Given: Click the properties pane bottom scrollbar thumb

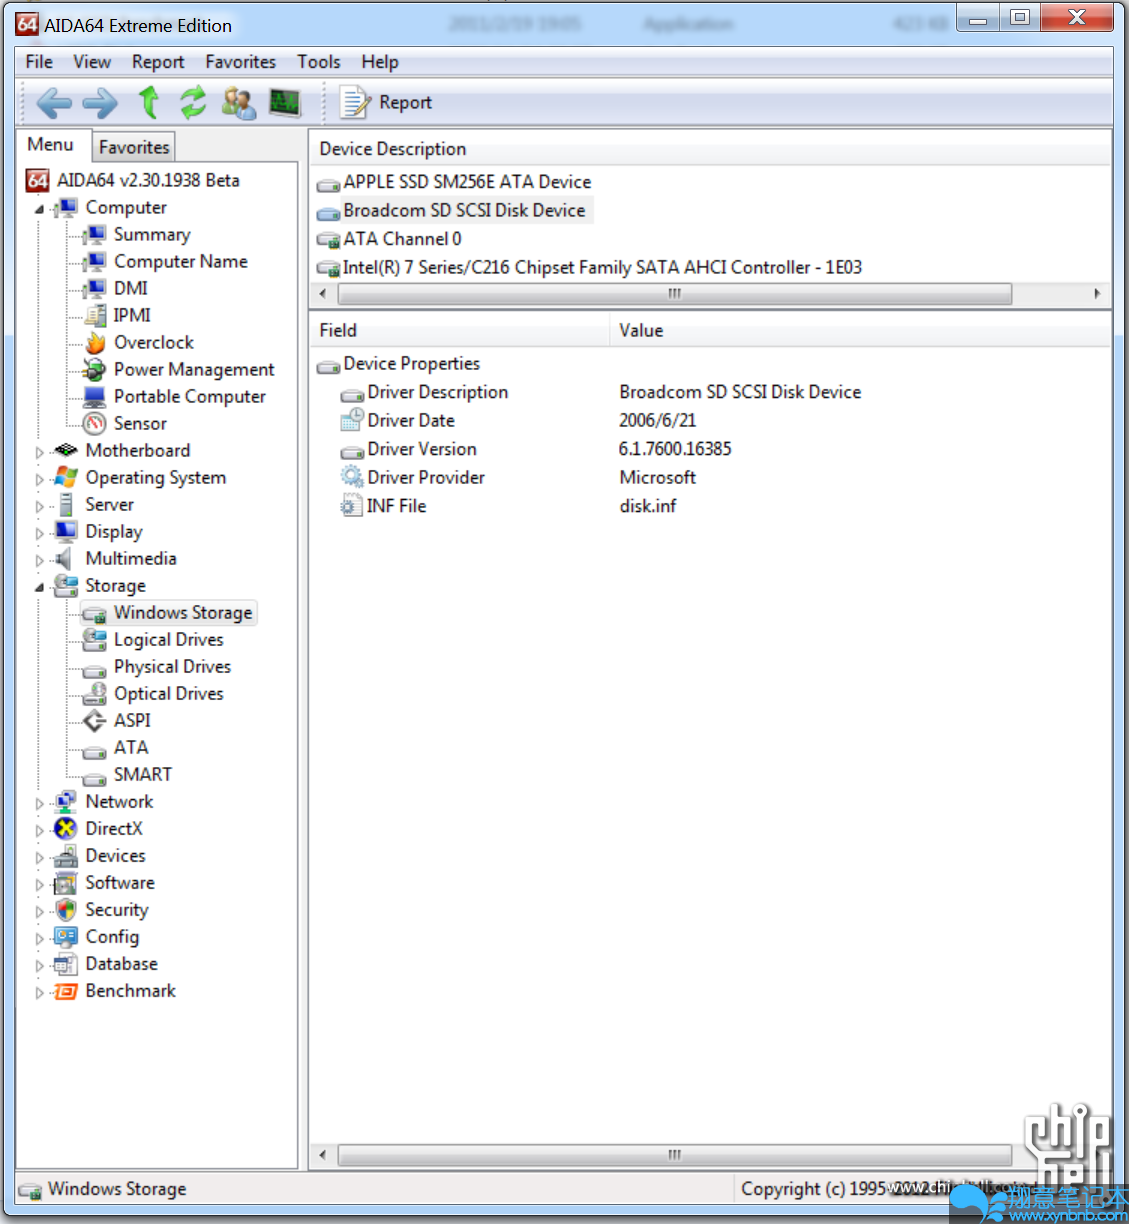Looking at the screenshot, I should point(675,1155).
